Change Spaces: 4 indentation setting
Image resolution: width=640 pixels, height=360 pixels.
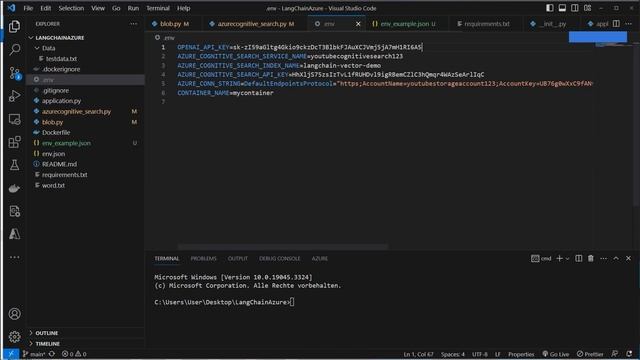tap(453, 354)
